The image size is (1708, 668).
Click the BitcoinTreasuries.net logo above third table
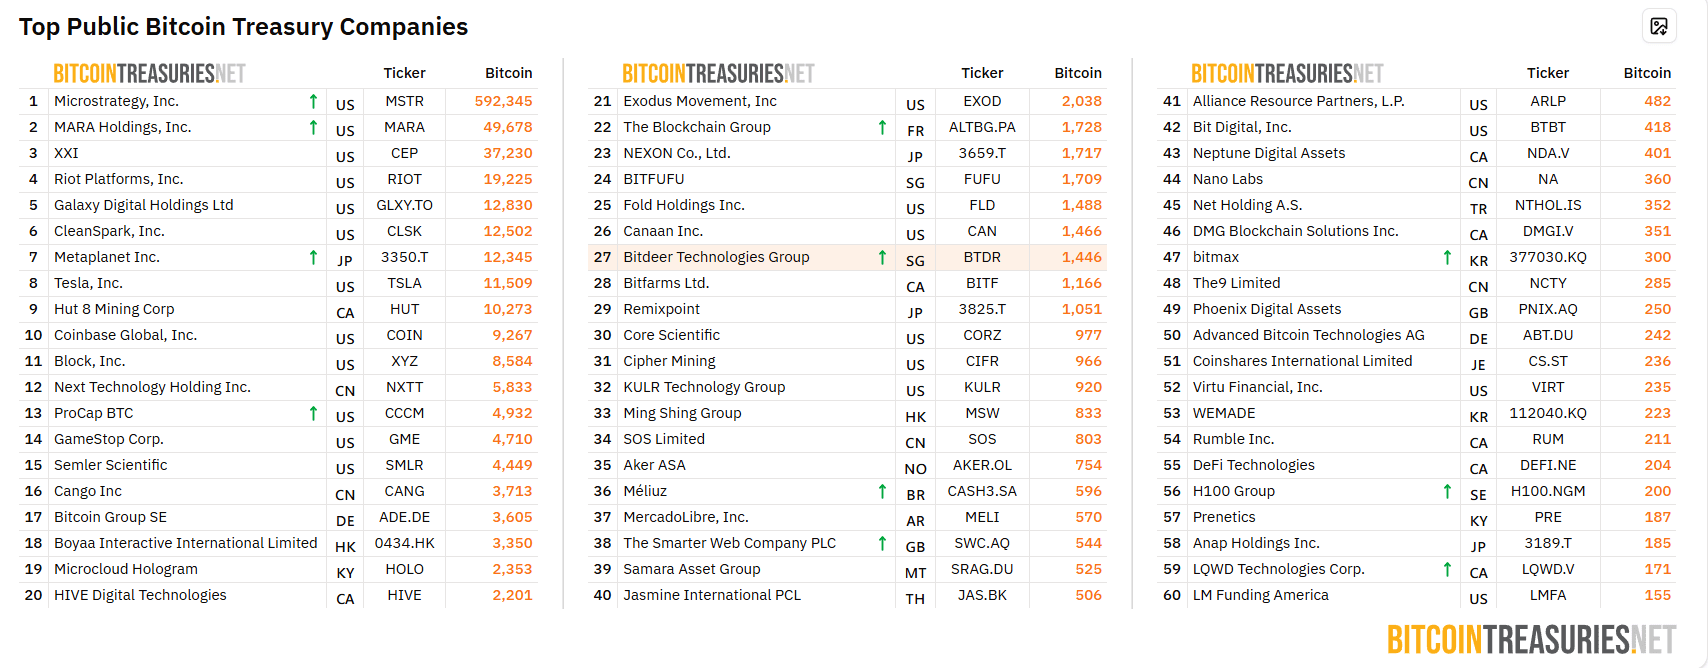coord(1287,74)
